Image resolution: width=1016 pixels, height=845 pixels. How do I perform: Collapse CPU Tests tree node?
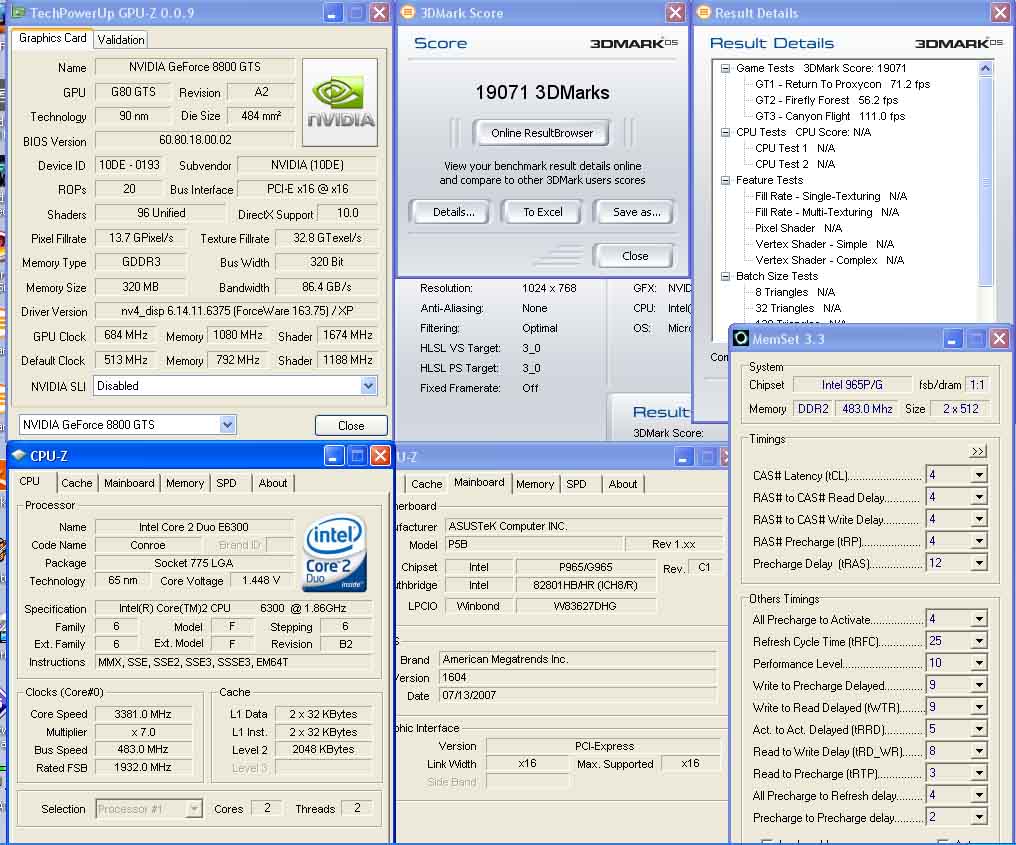726,132
